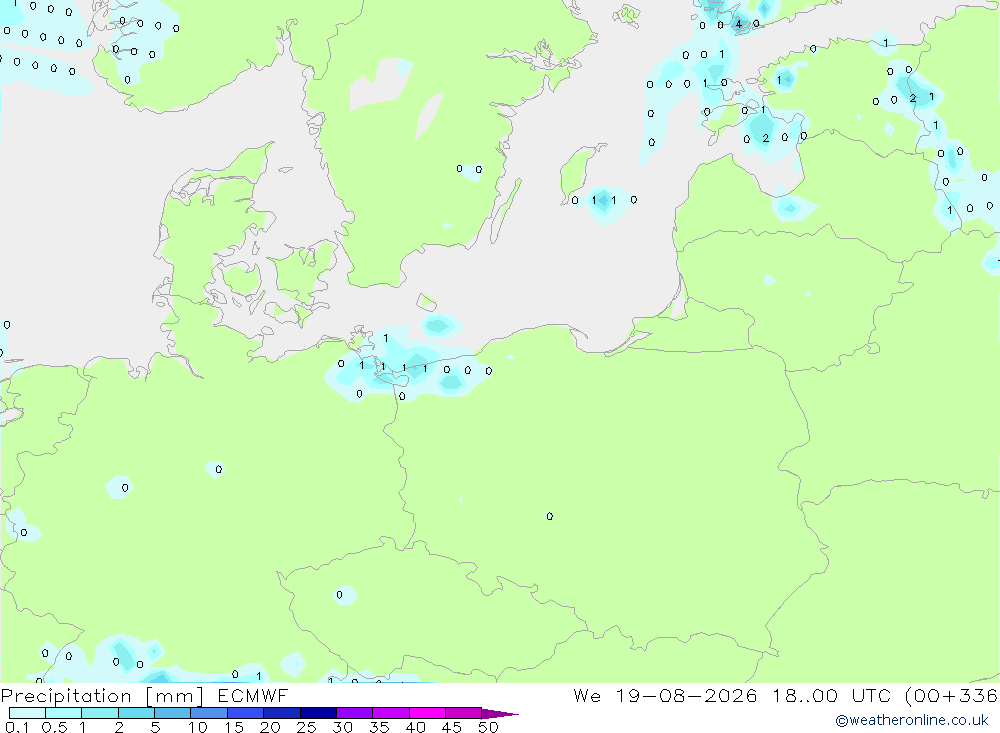Image resolution: width=1000 pixels, height=733 pixels.
Task: Click the 25–30 mm navy legend swatch
Action: tap(318, 713)
